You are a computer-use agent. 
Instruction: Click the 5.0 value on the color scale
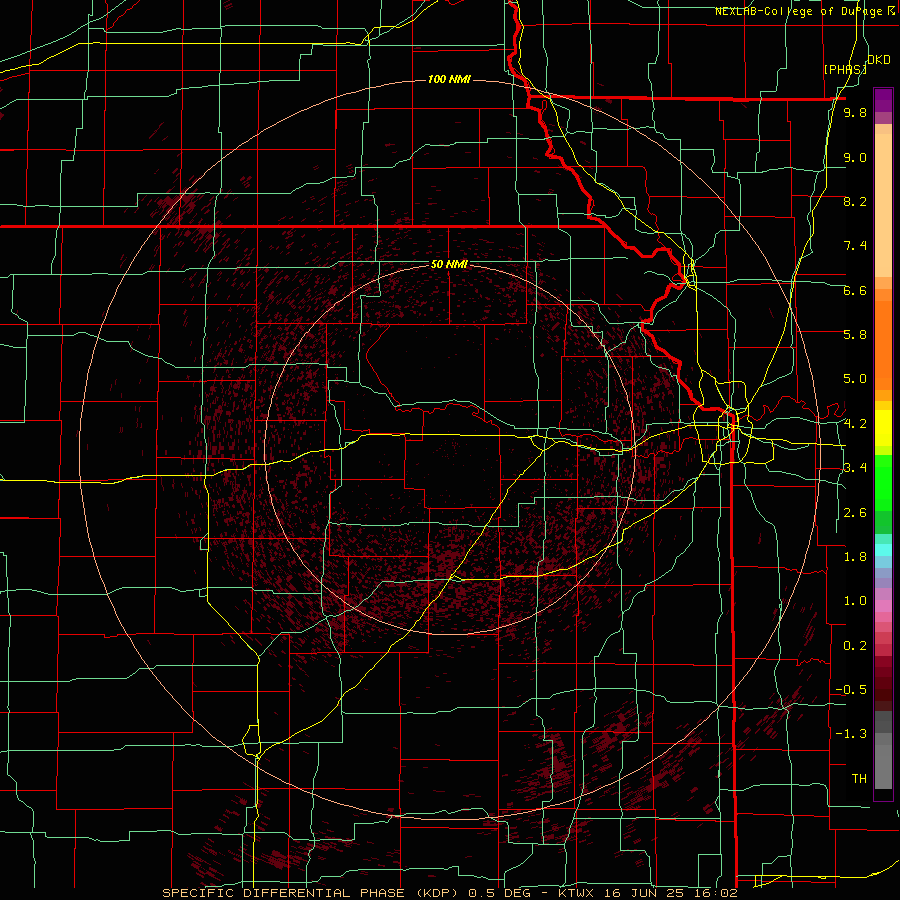pos(855,379)
